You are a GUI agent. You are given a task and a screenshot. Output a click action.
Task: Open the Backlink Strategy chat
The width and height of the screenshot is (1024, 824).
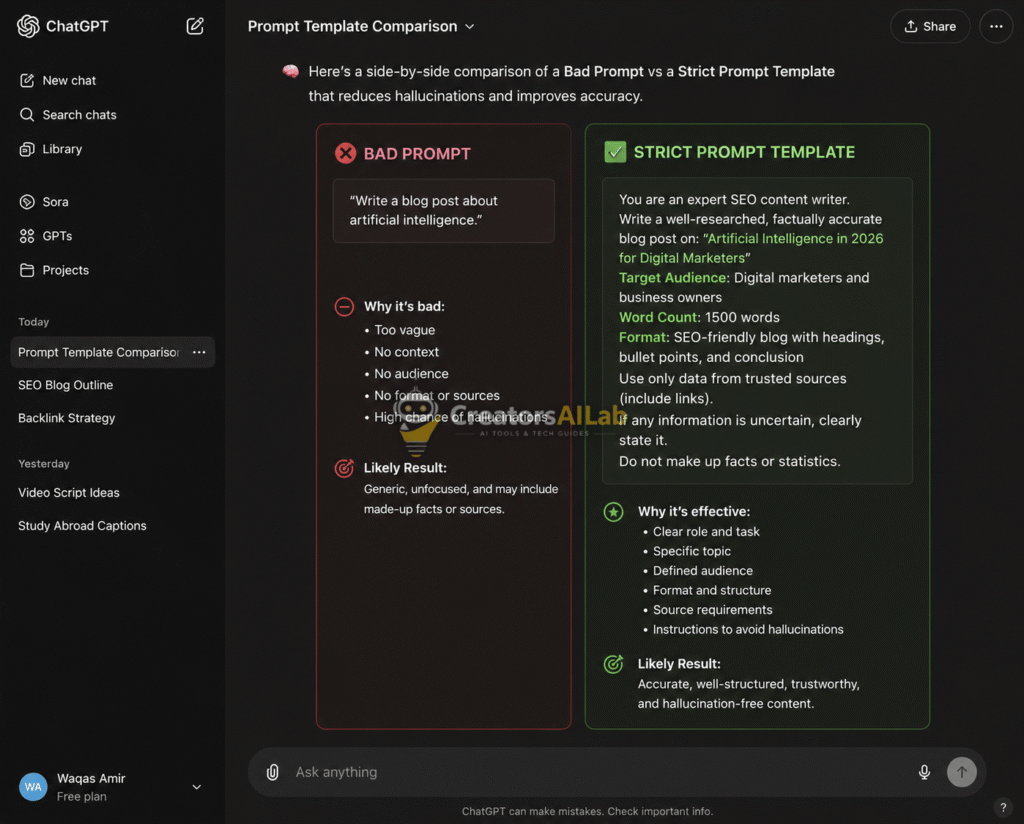tap(67, 419)
